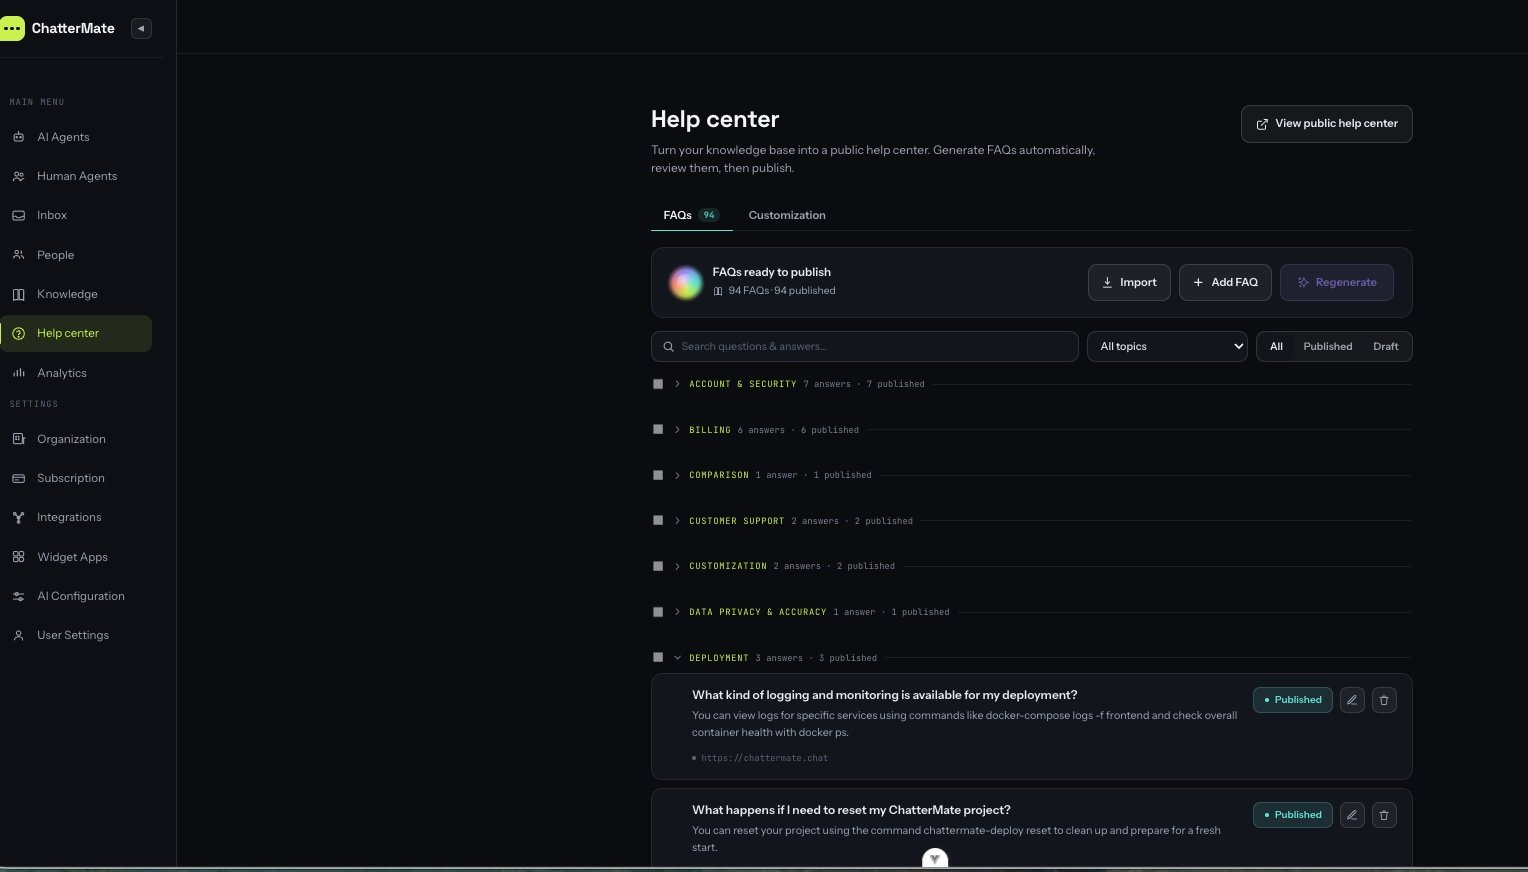Screen dimensions: 1528x872
Task: Open Human Agents in the main menu
Action: point(76,176)
